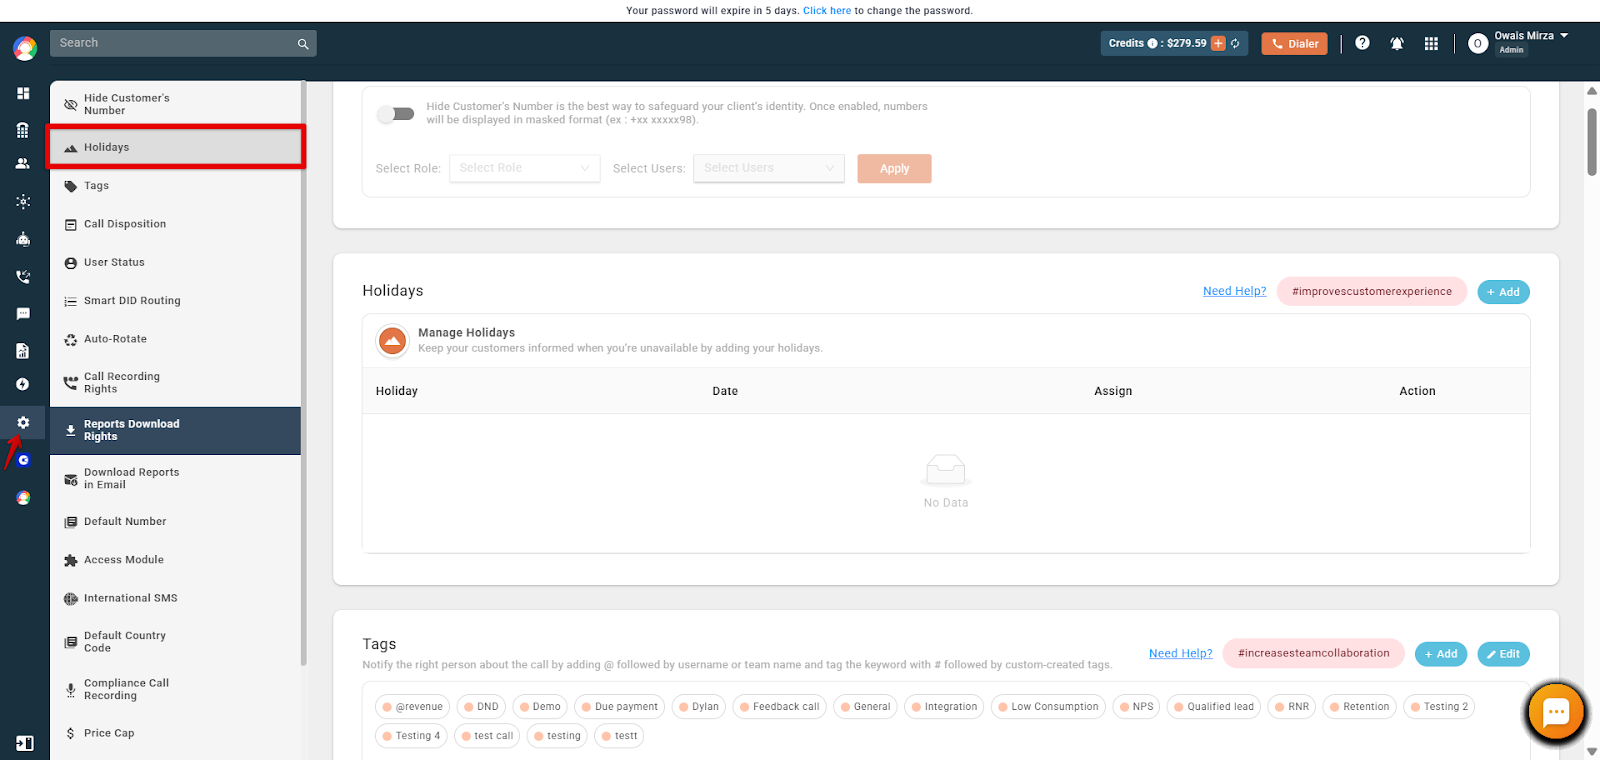Select User Status in settings menu
Image resolution: width=1600 pixels, height=760 pixels.
click(175, 262)
